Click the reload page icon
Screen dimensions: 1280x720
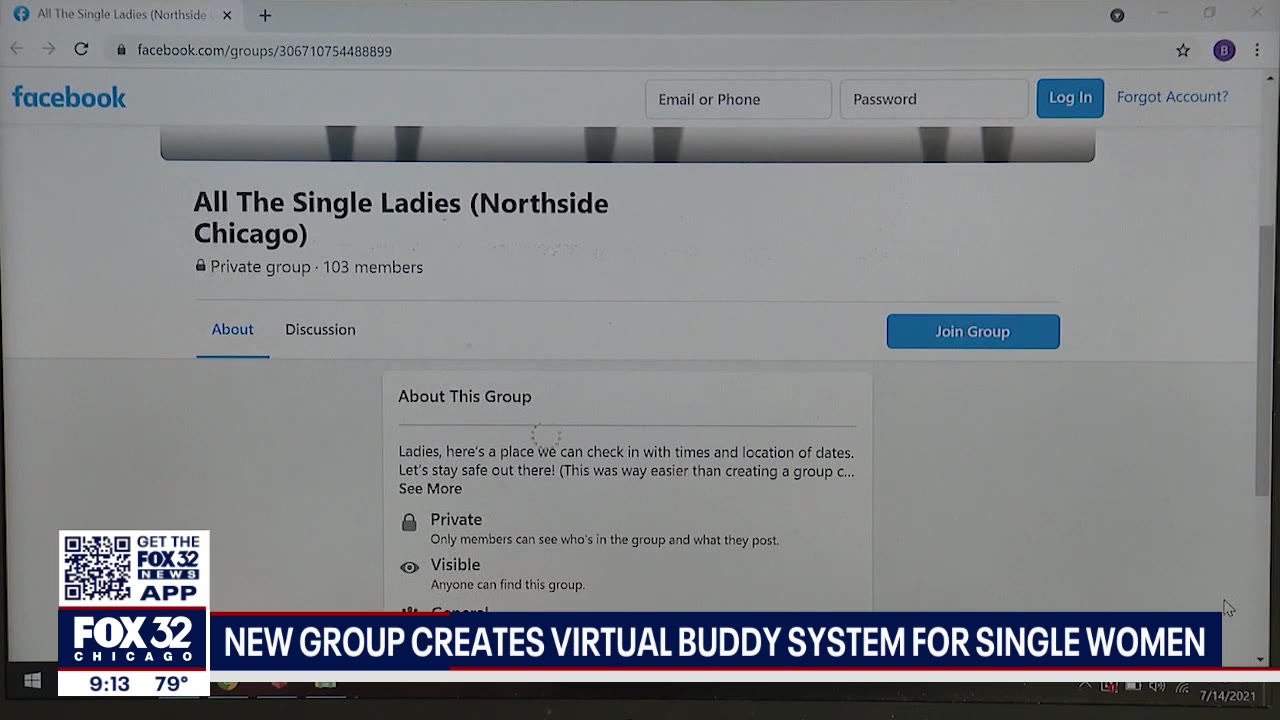[81, 49]
